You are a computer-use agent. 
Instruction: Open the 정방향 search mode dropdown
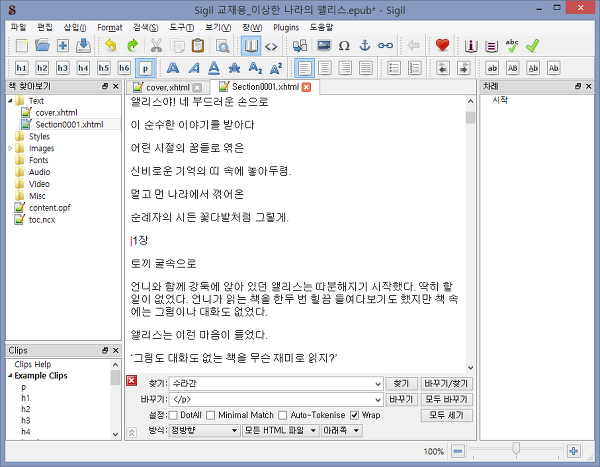coord(205,430)
